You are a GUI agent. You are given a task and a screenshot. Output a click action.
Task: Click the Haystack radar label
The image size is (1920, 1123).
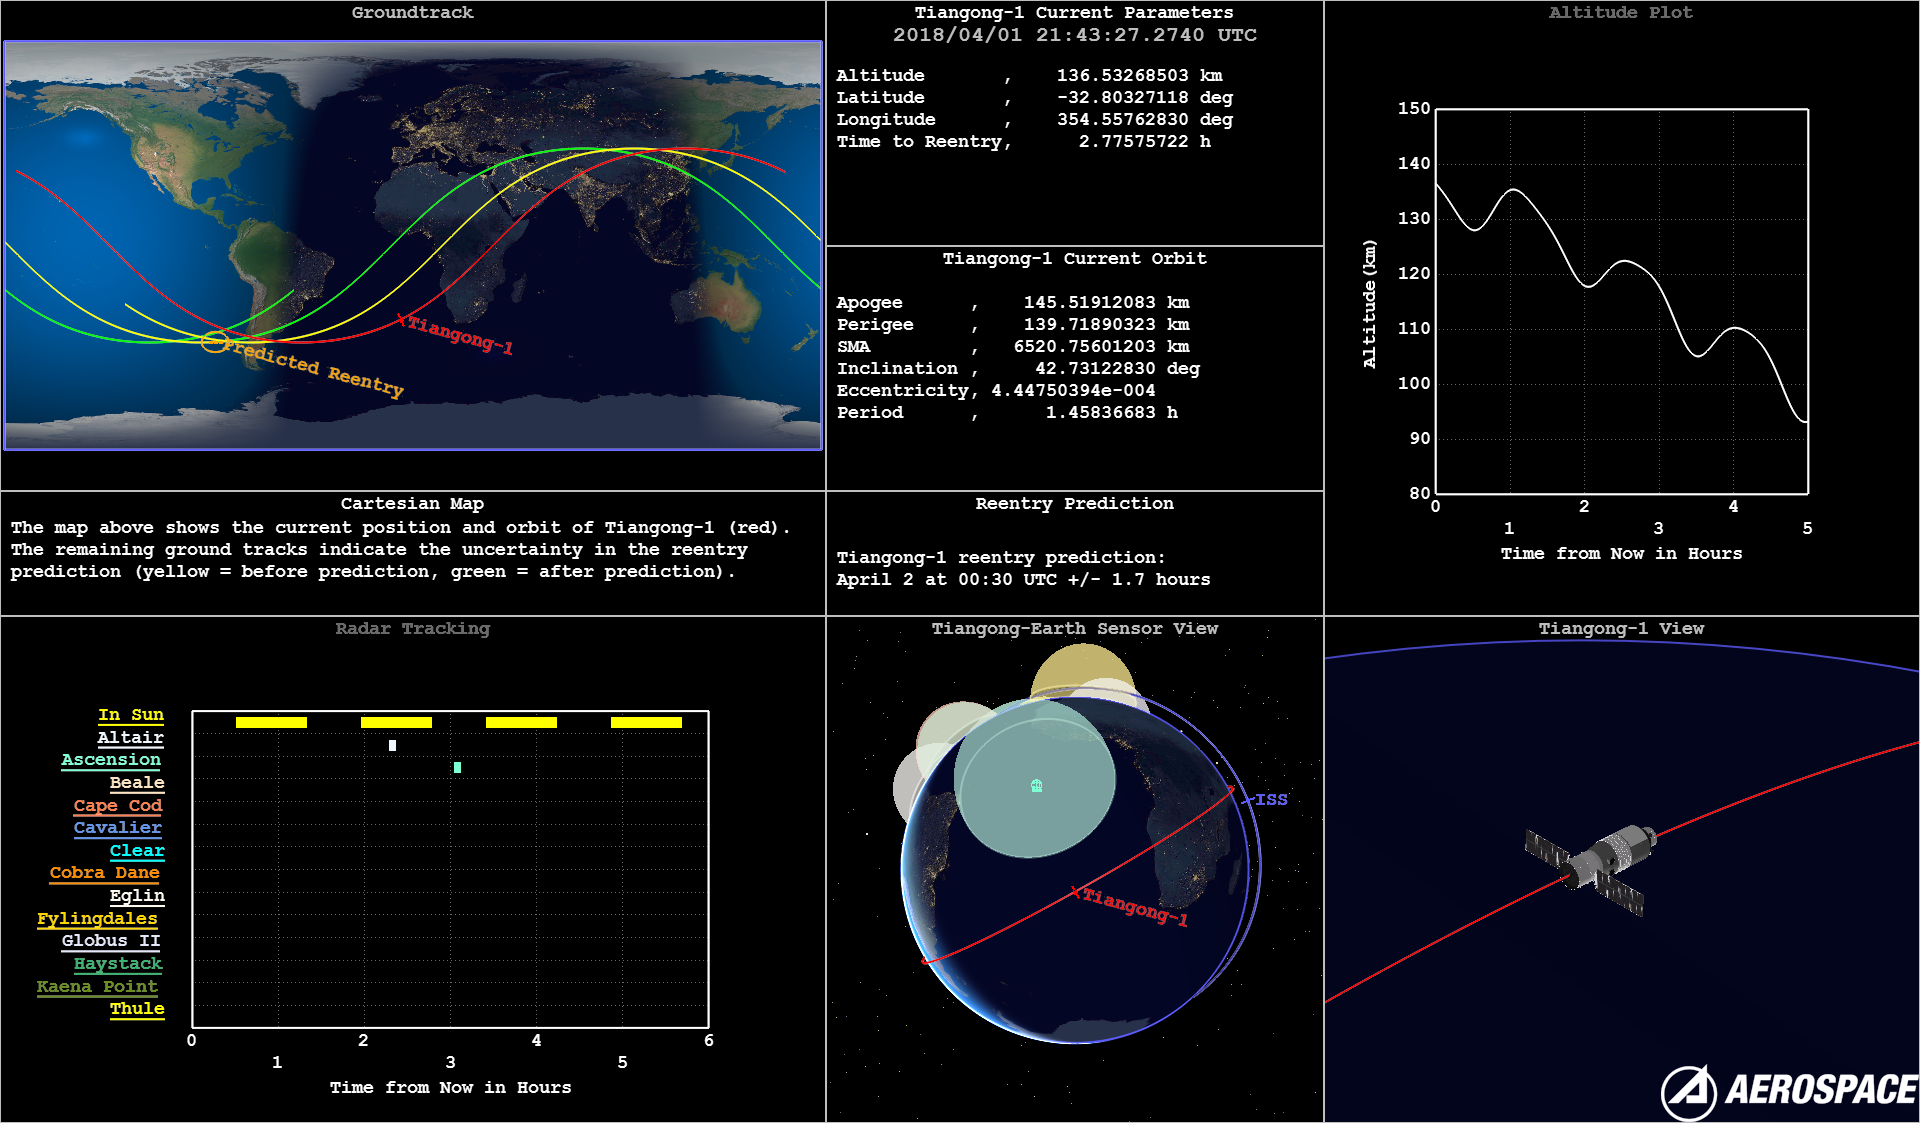coord(117,963)
